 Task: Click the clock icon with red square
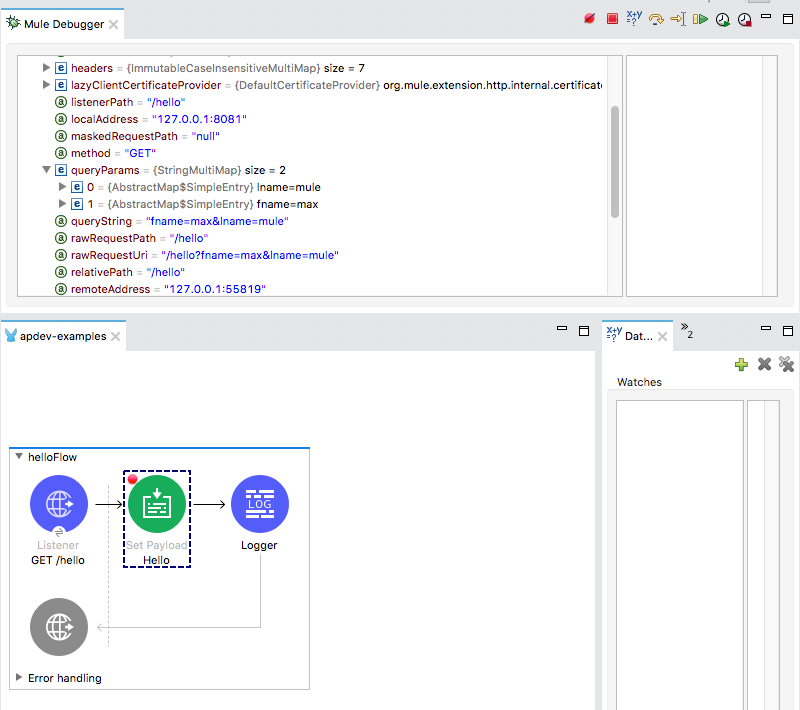tap(745, 20)
